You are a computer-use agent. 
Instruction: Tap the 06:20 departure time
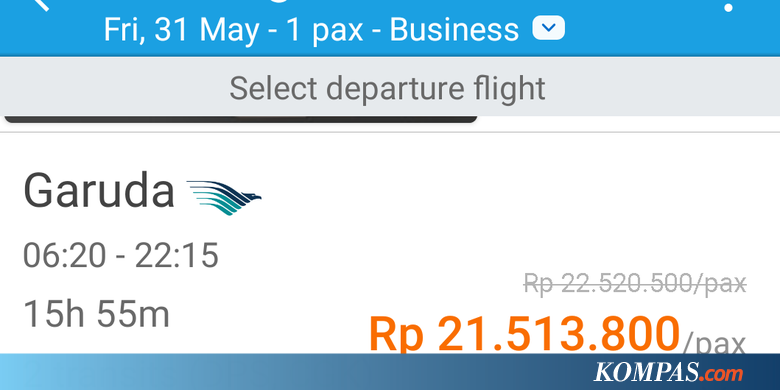click(x=65, y=256)
